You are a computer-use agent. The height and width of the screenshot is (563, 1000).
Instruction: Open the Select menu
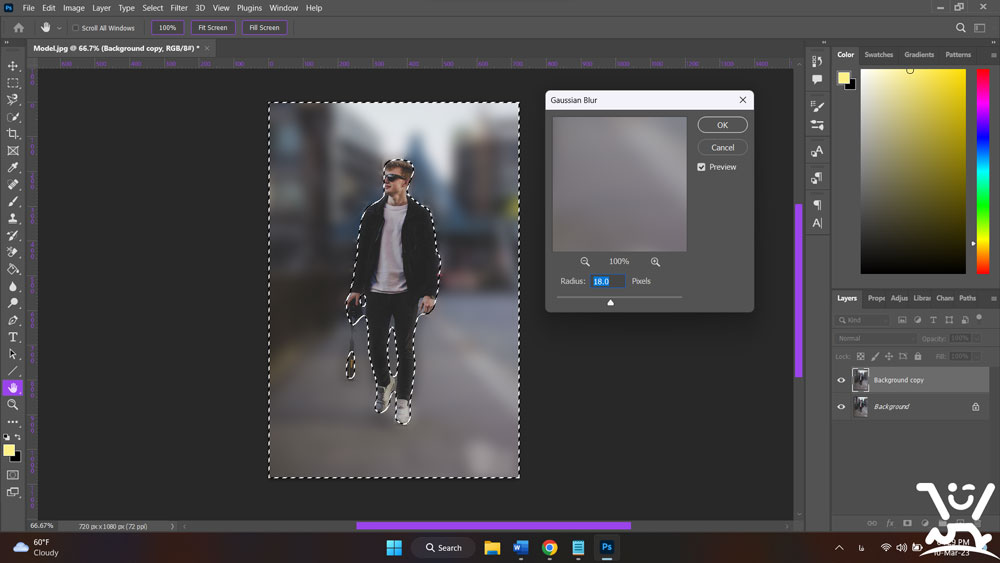tap(152, 8)
